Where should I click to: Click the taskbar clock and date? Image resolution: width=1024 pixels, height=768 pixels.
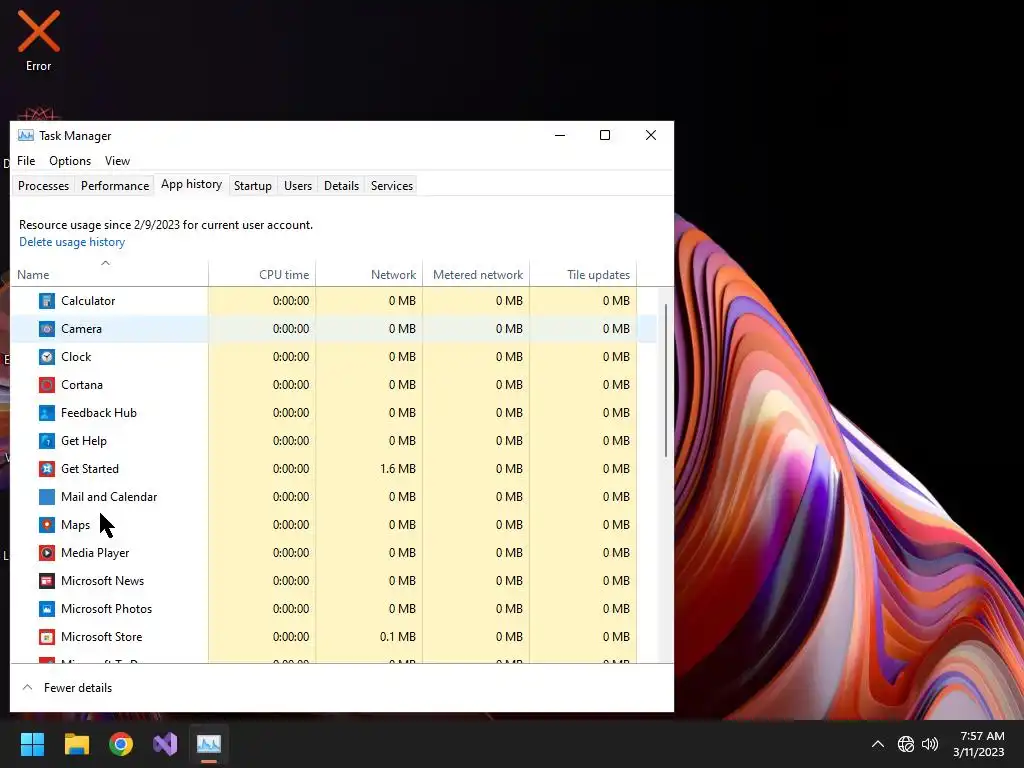978,744
